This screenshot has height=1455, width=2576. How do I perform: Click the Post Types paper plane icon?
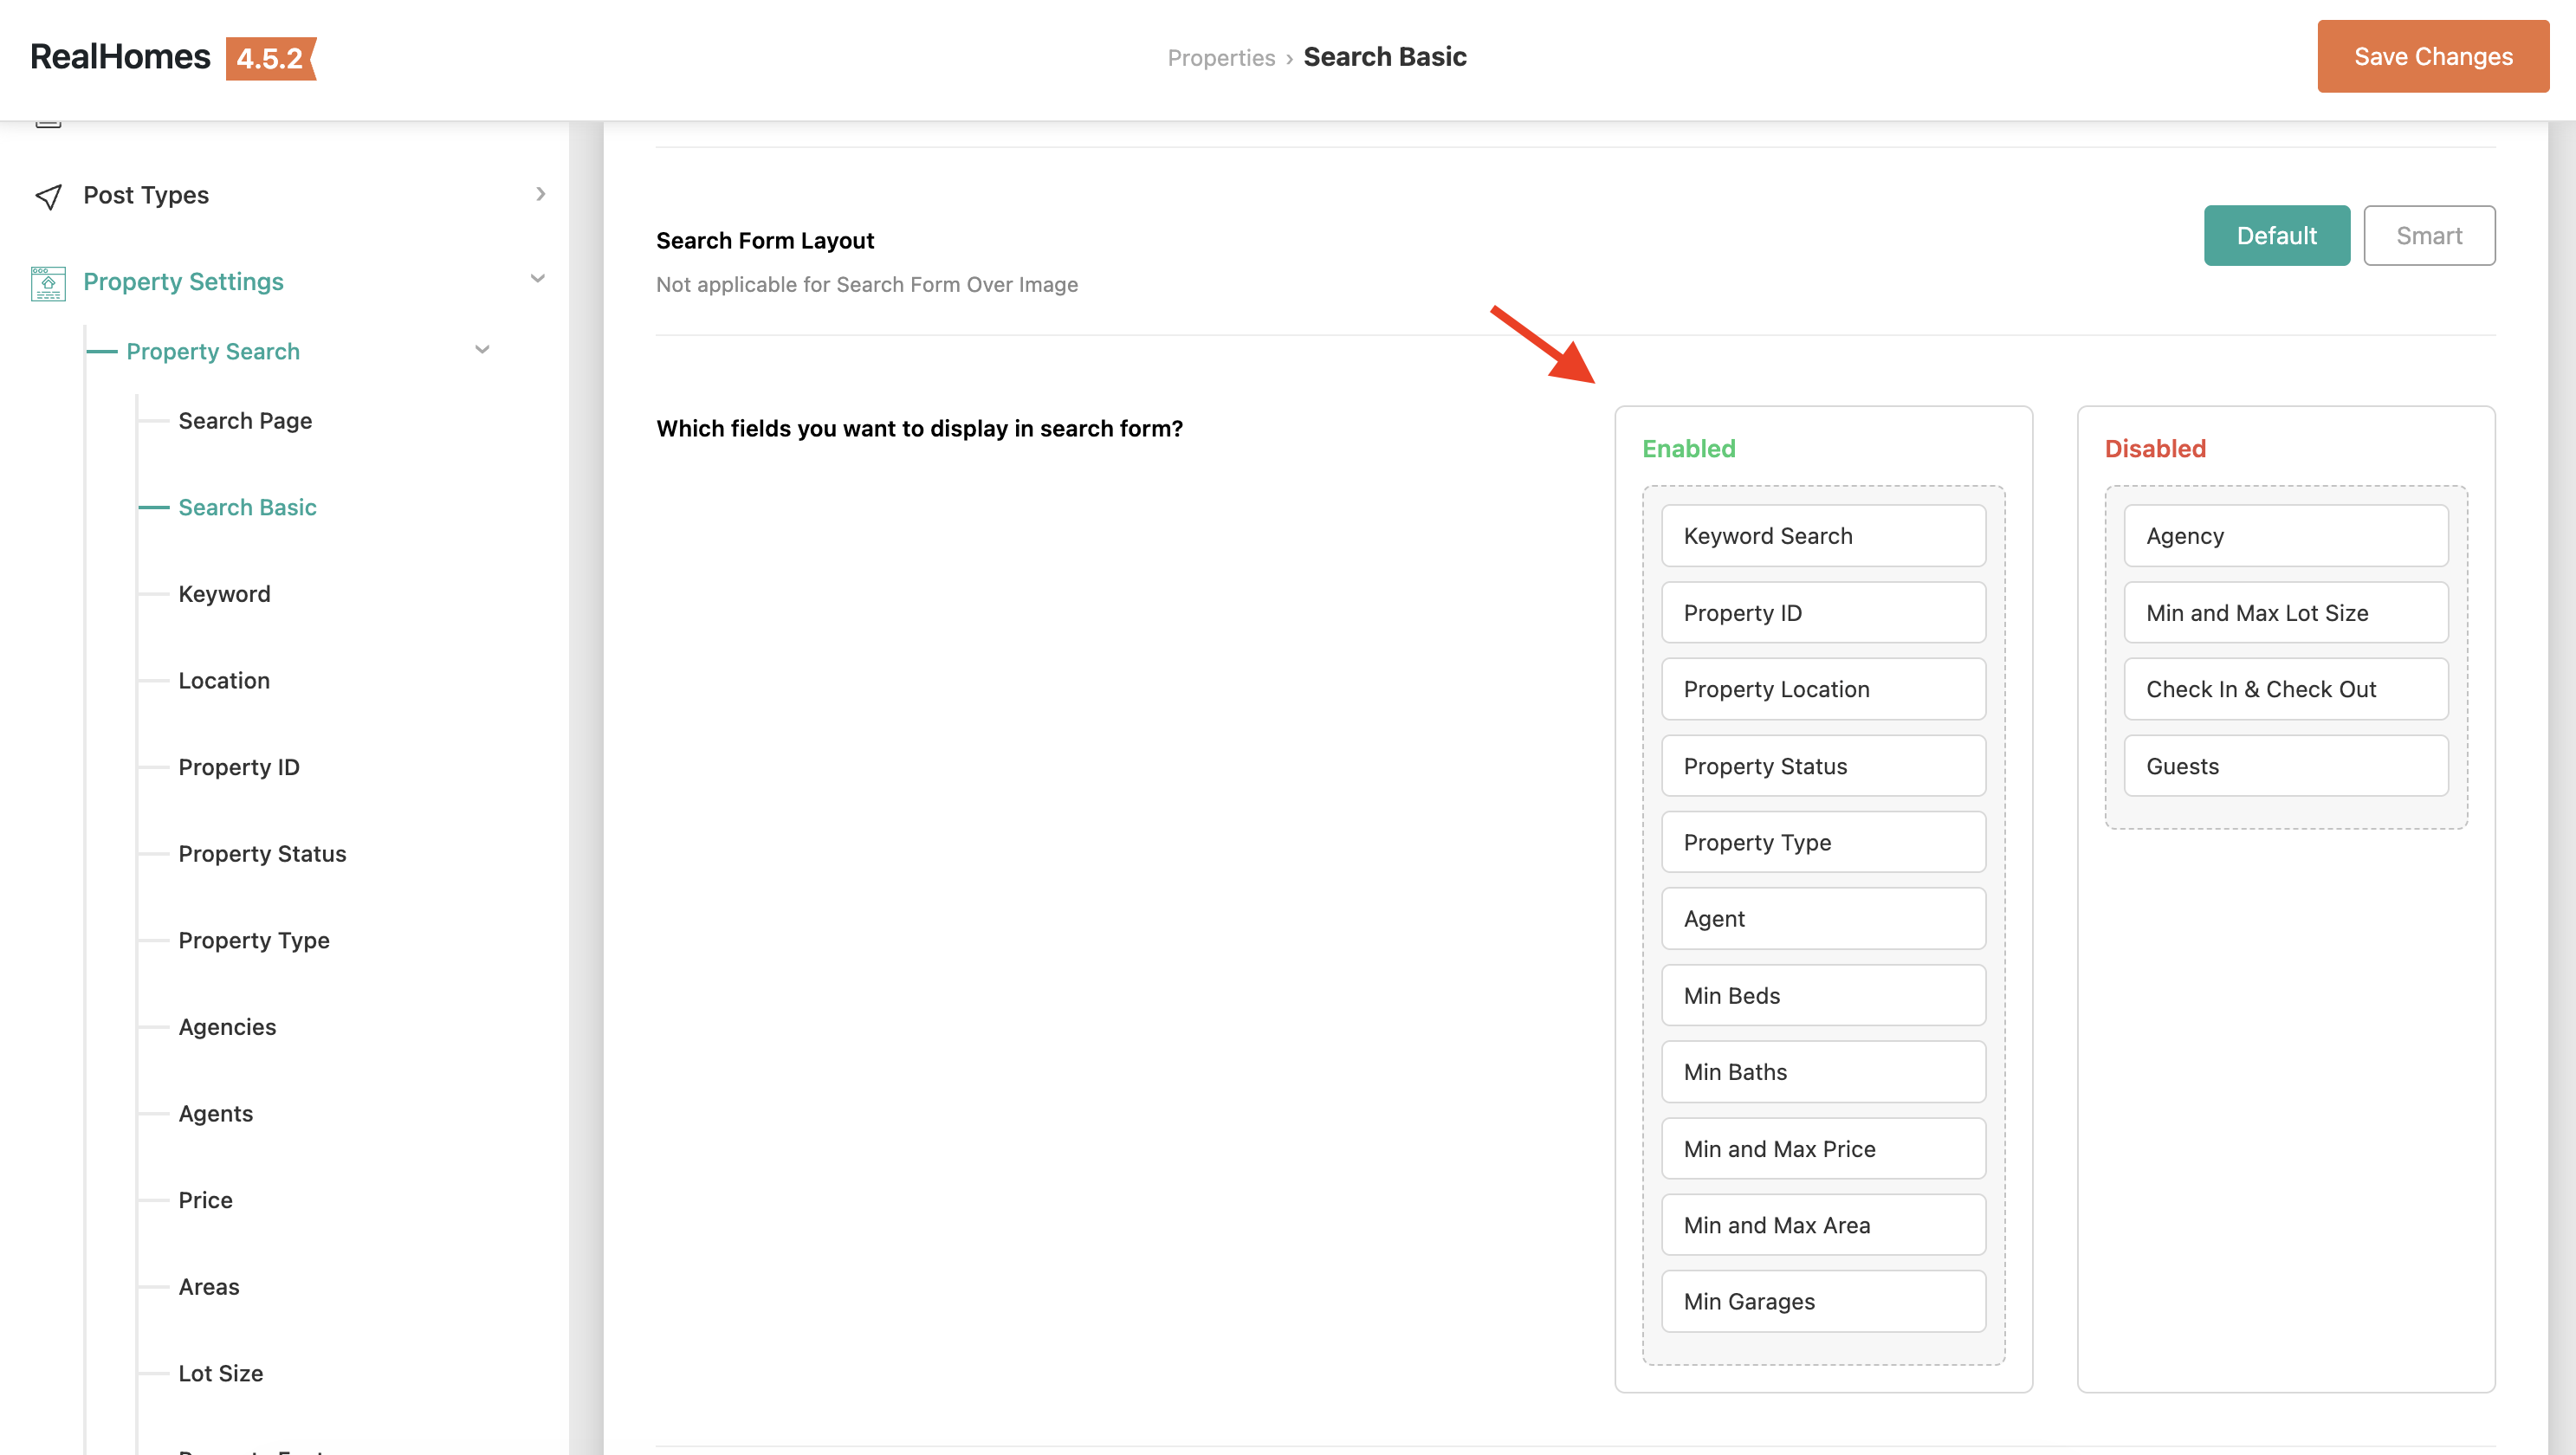tap(48, 196)
